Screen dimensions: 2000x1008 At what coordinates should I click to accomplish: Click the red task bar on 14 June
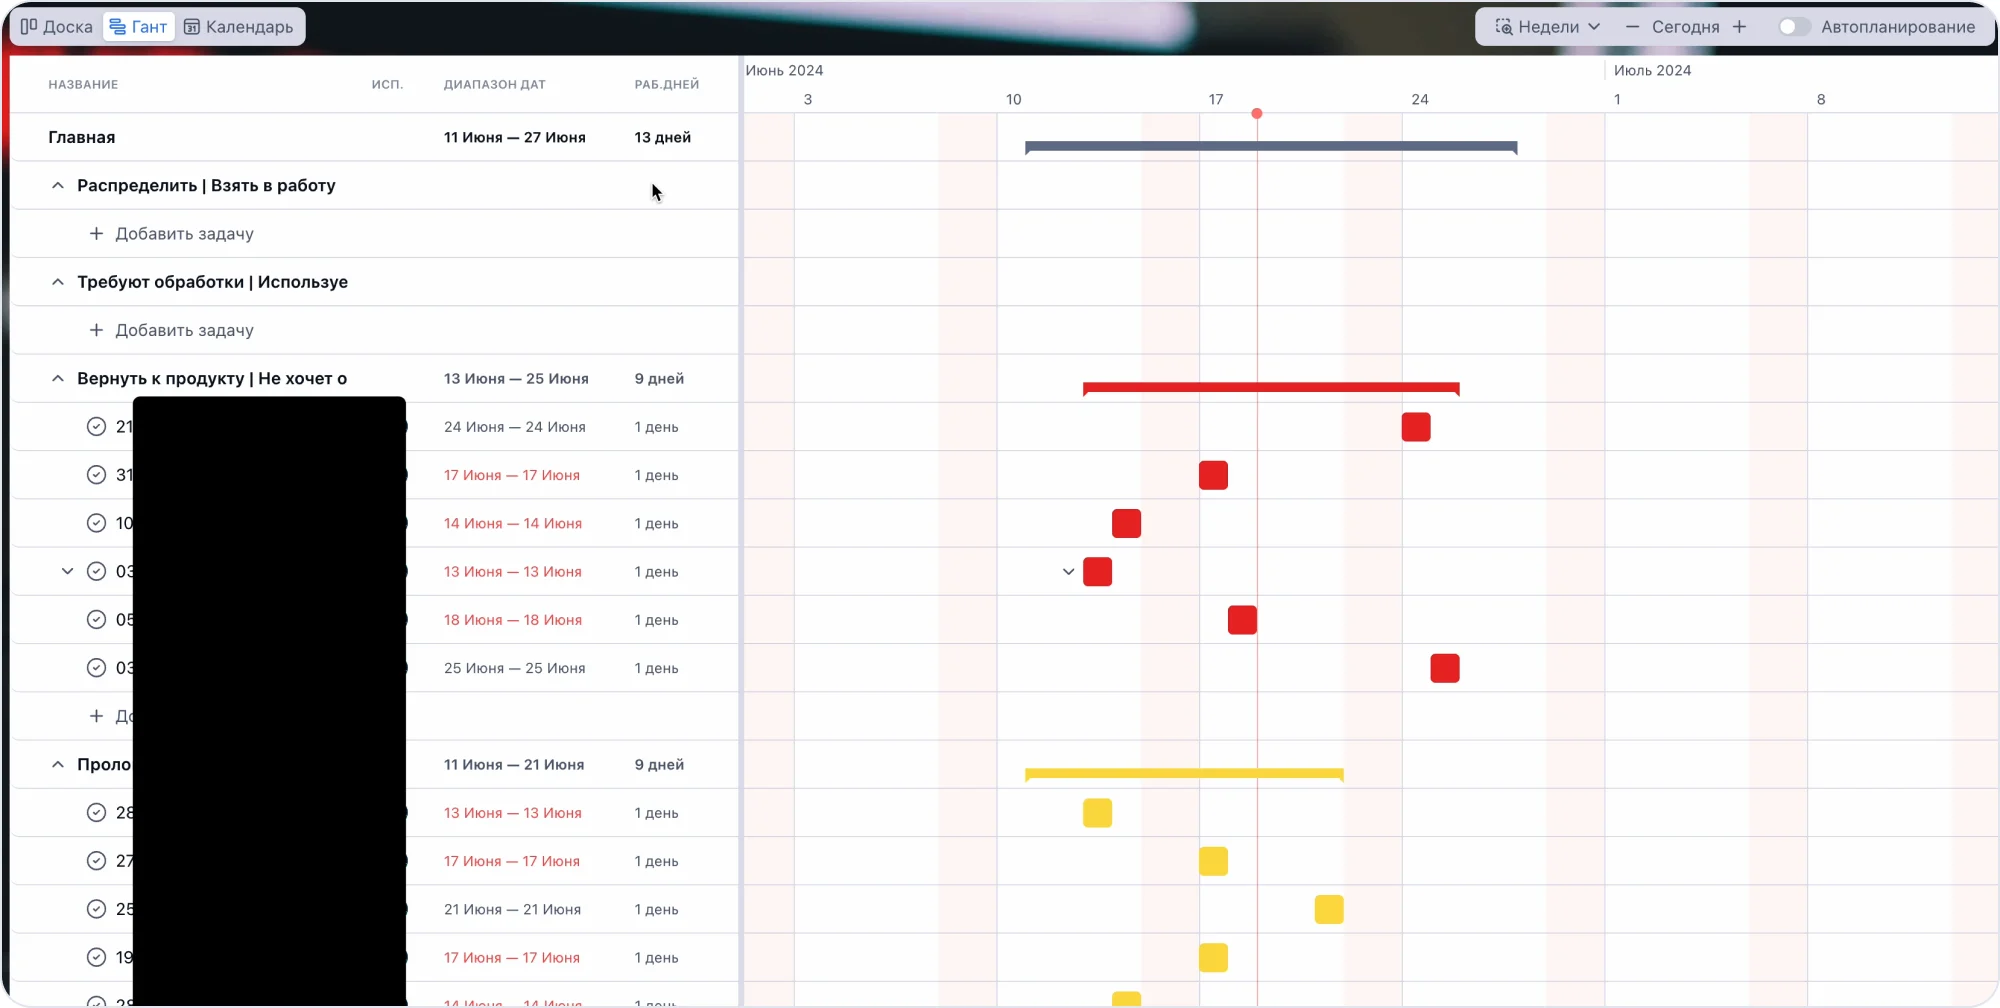pyautogui.click(x=1126, y=524)
